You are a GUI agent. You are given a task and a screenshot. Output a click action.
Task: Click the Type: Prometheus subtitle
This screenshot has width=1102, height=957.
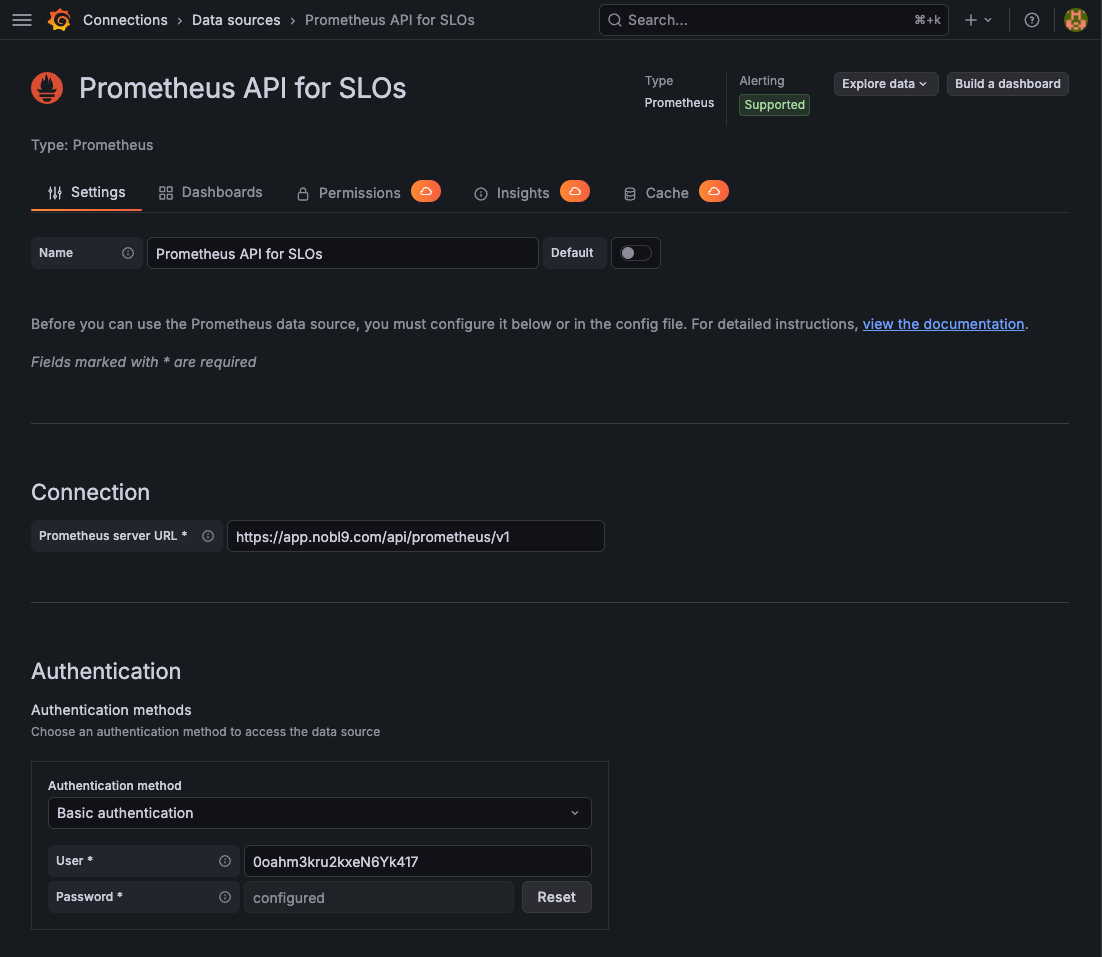click(92, 145)
